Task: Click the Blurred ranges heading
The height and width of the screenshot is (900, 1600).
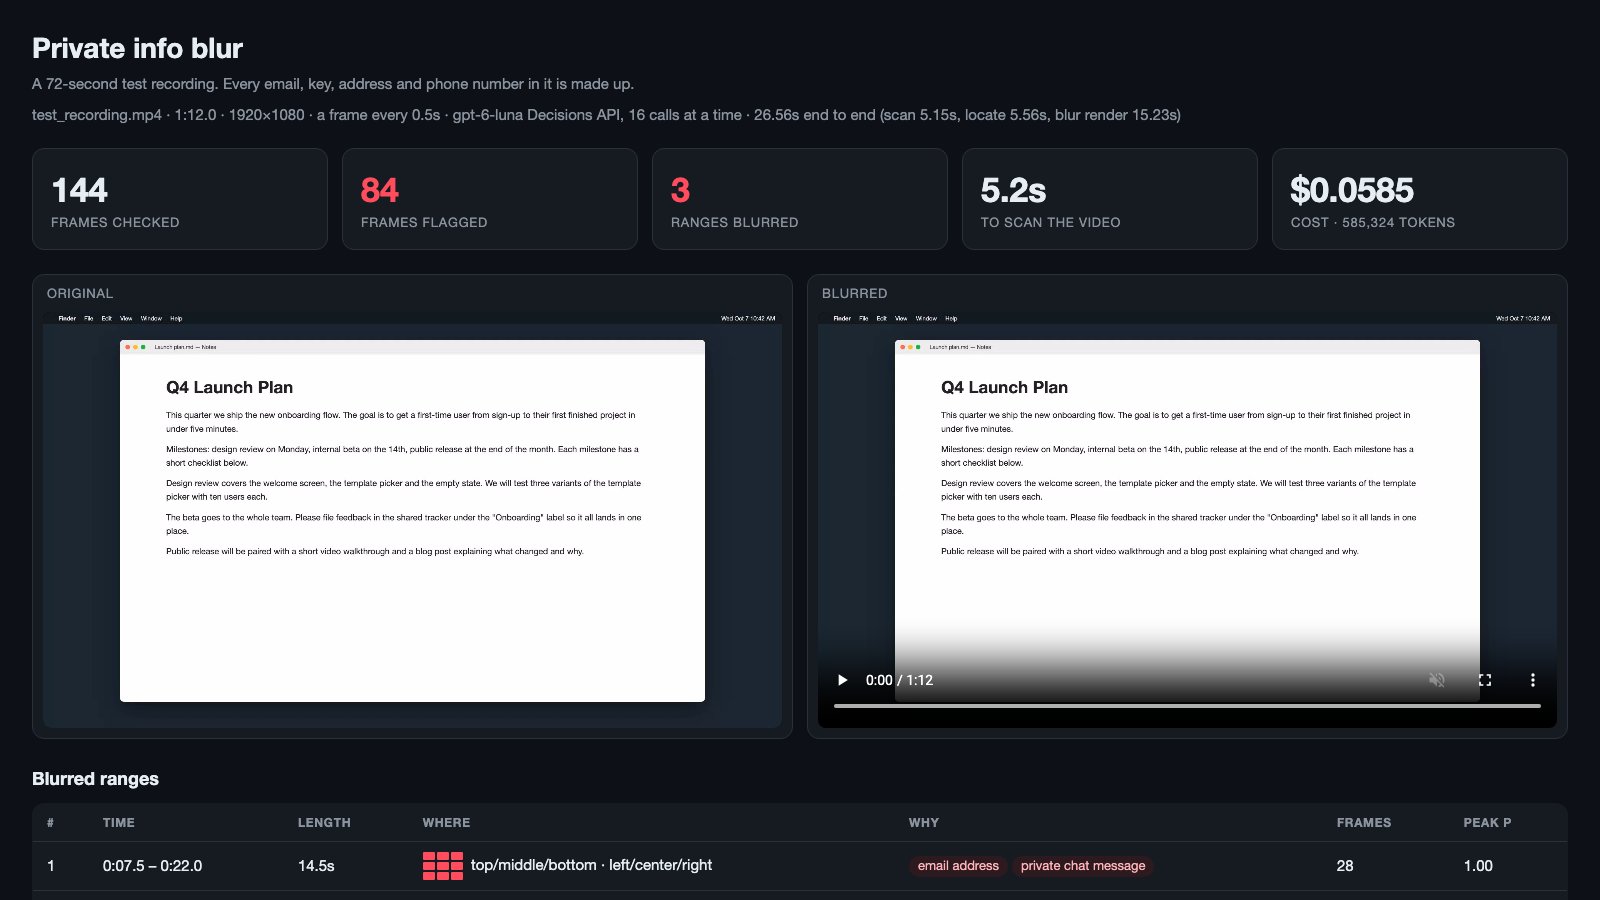Action: [x=95, y=779]
